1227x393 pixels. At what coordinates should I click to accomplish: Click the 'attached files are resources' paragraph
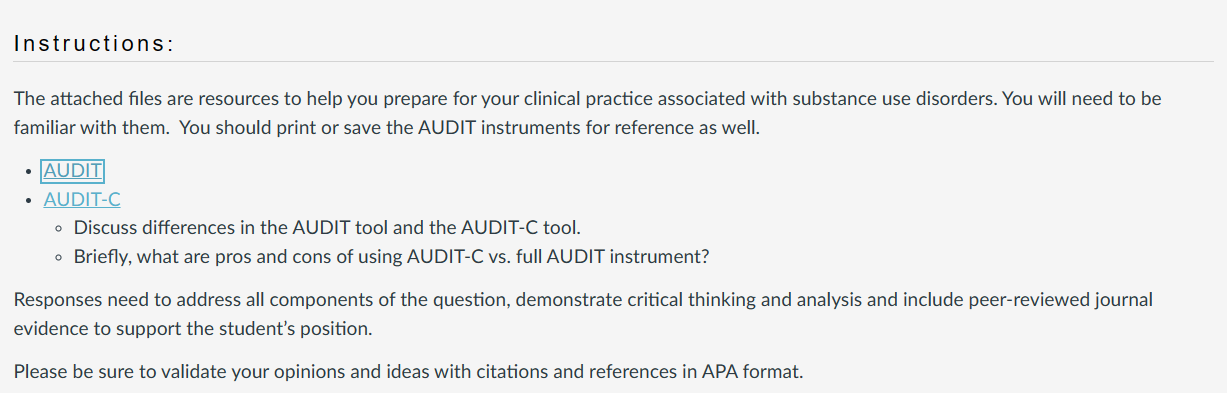[x=587, y=114]
